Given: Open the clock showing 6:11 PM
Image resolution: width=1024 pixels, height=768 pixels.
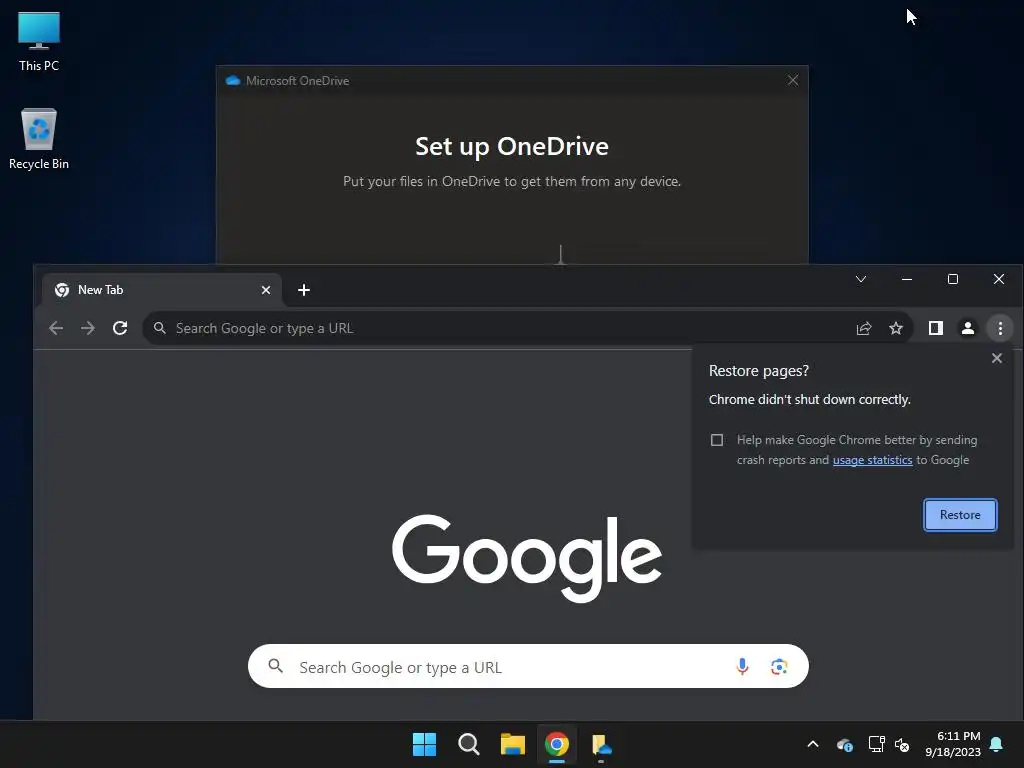Looking at the screenshot, I should pyautogui.click(x=953, y=744).
